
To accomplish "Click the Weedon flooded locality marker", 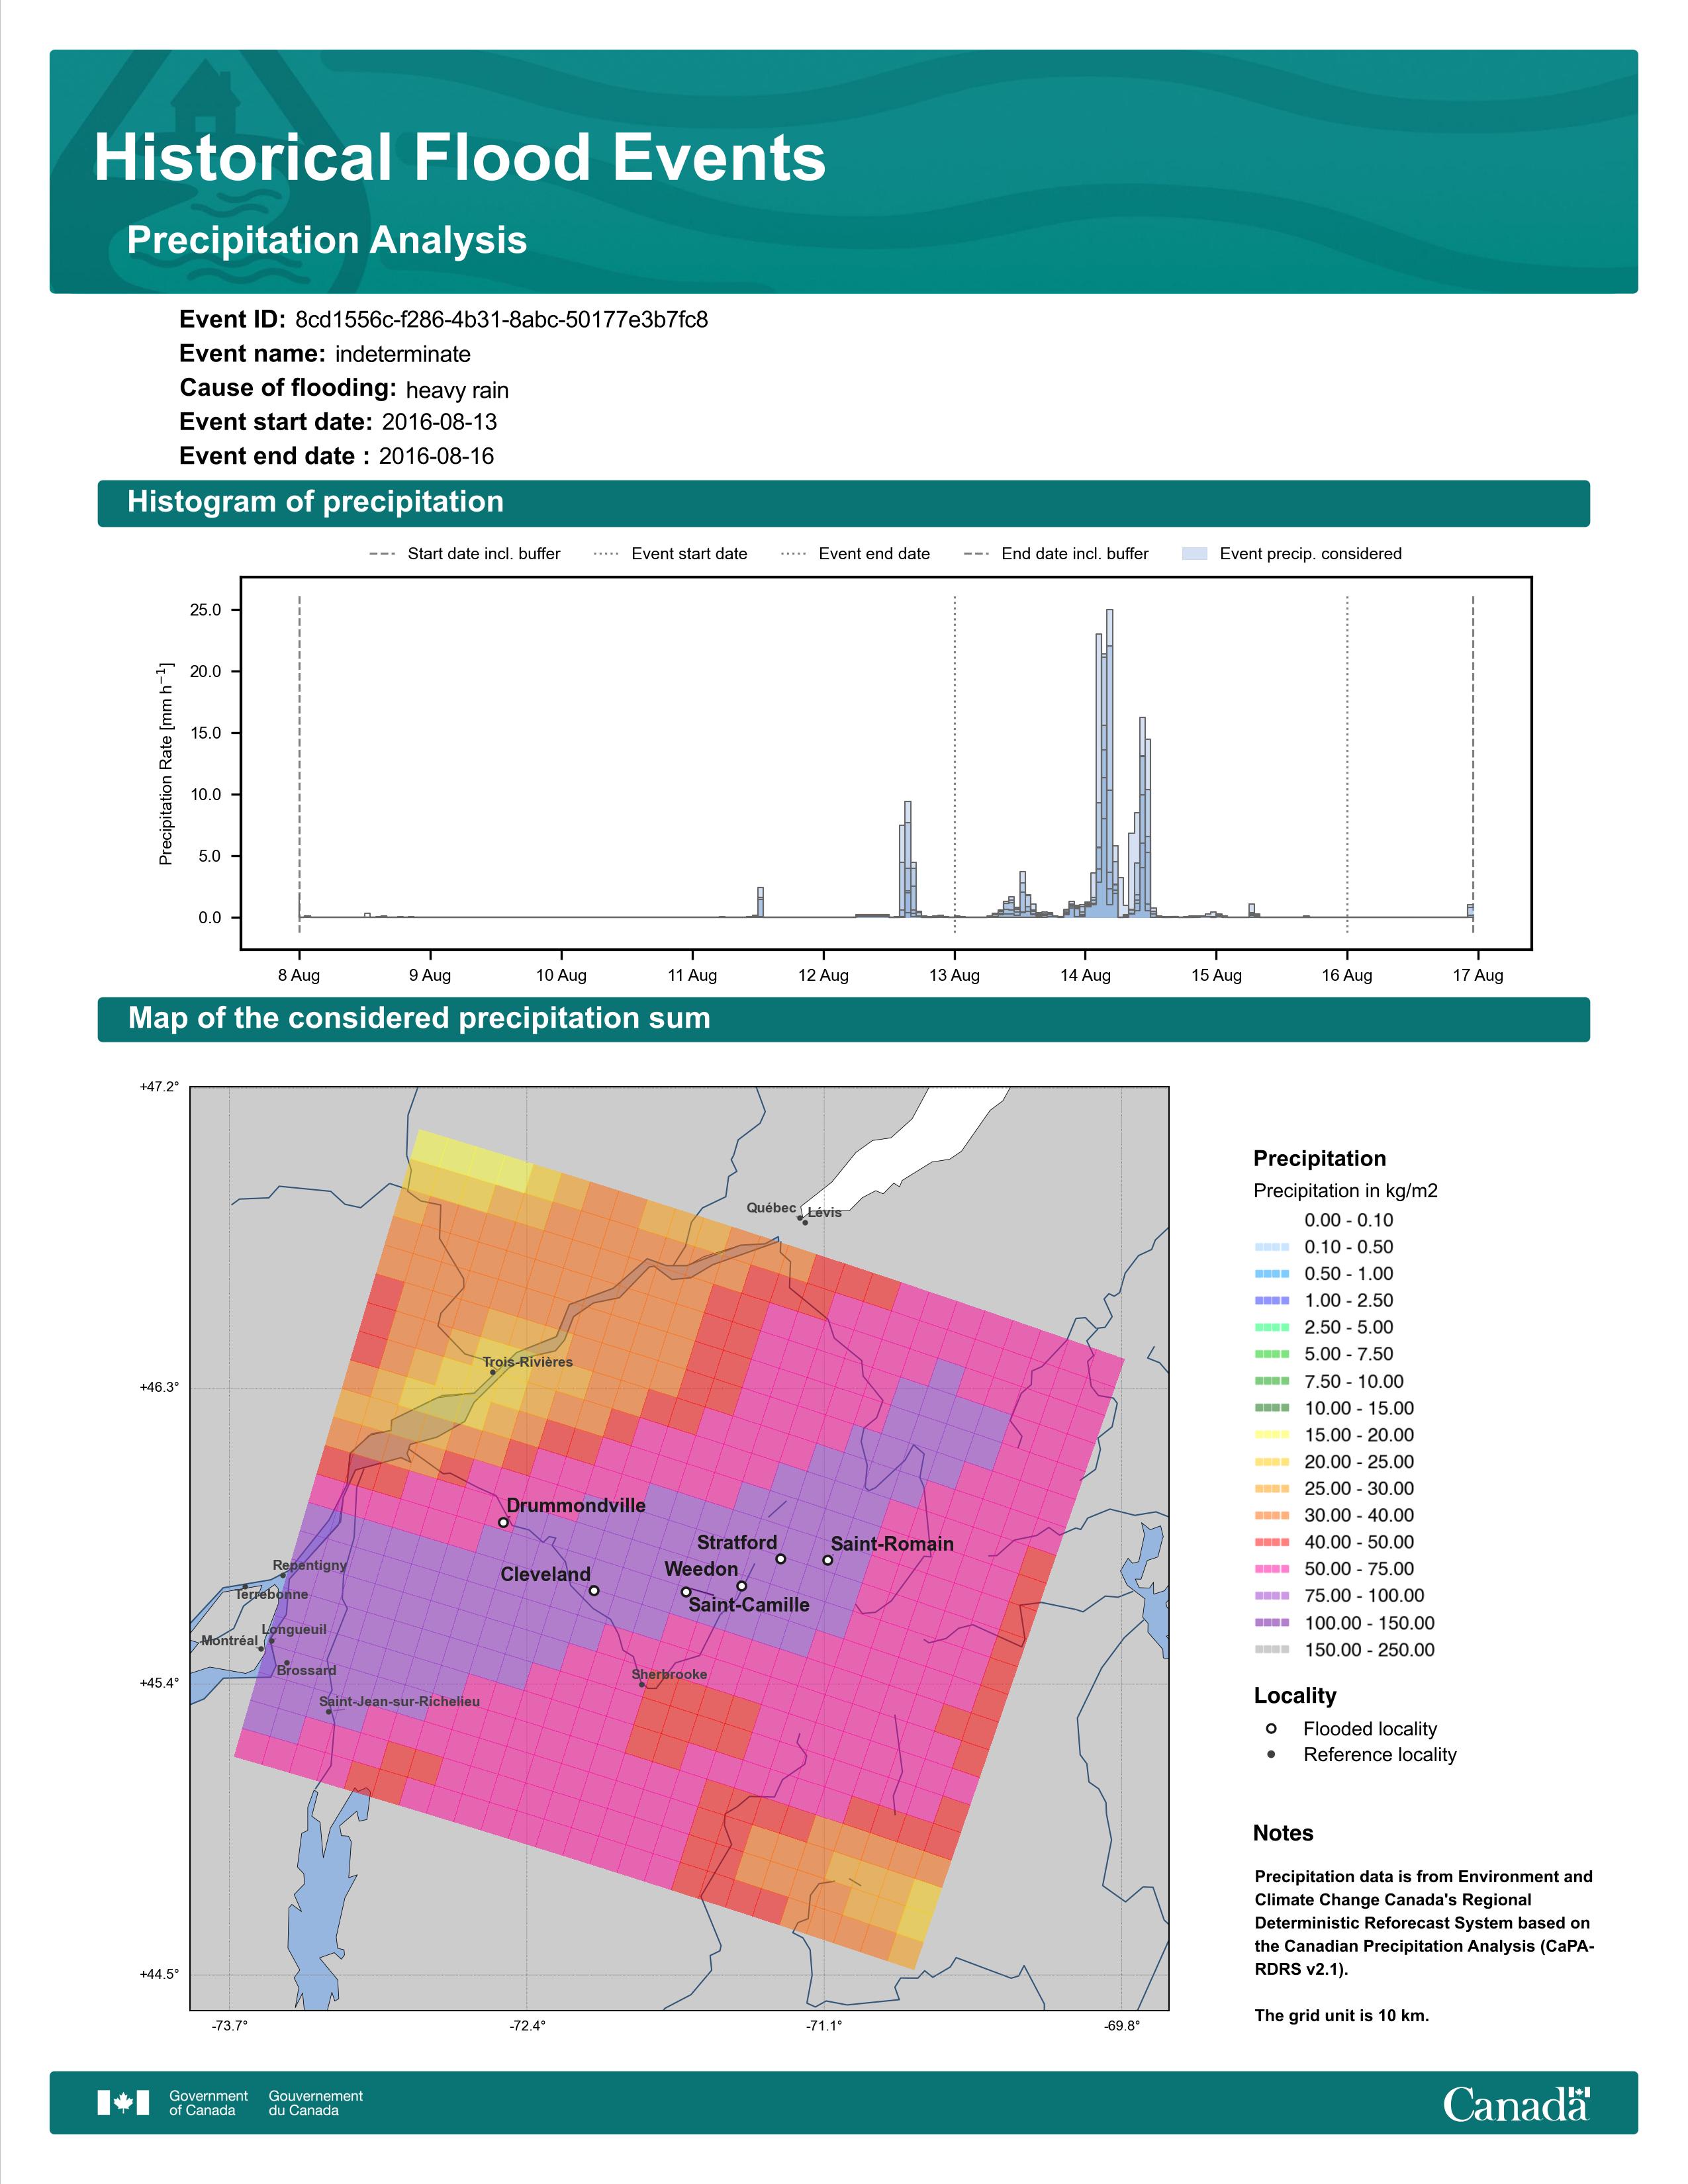I will click(742, 1586).
